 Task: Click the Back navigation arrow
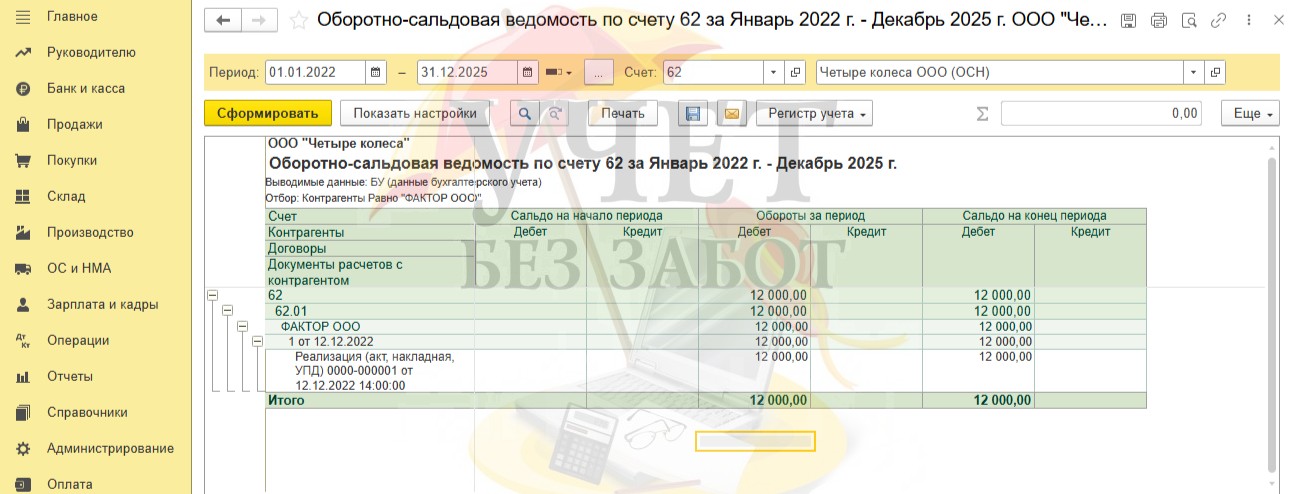coord(223,20)
